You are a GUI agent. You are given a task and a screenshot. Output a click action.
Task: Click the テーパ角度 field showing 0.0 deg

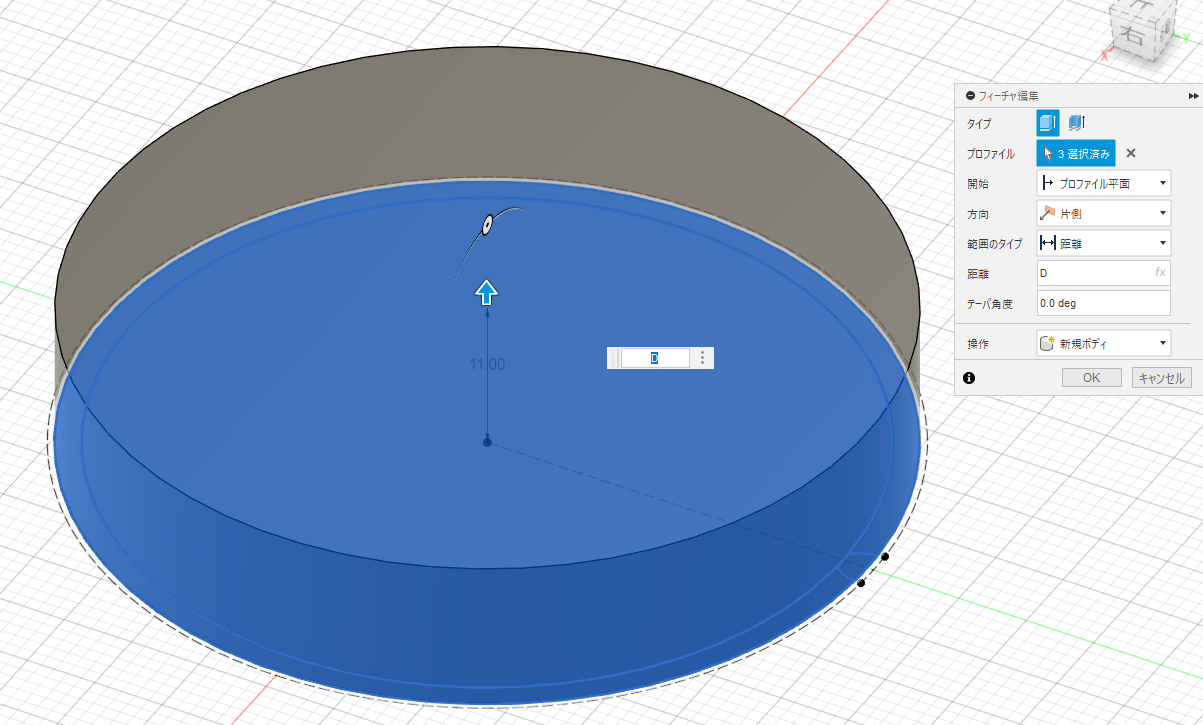pos(1103,303)
